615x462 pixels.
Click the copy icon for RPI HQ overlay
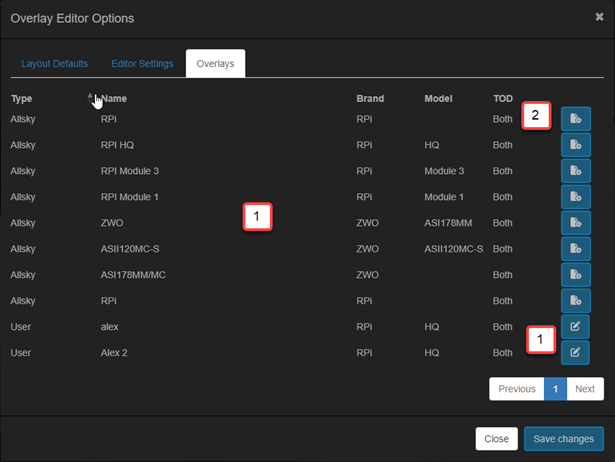click(x=575, y=145)
